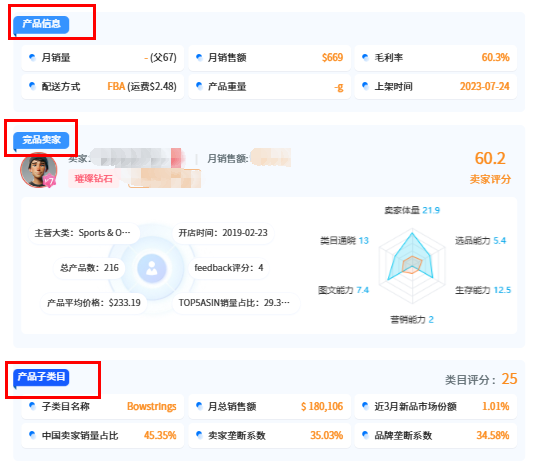Click the 生存能力 12.5 radar label

(483, 290)
